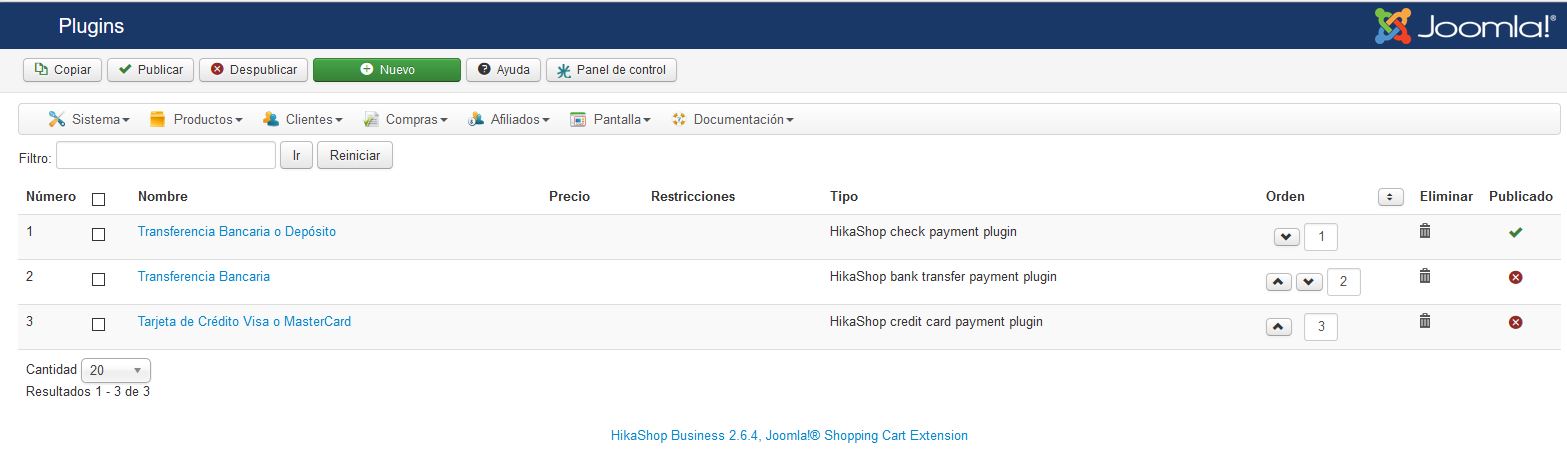Click the Resultados 1 - 3 de 3 text
This screenshot has height=458, width=1567.
[88, 392]
